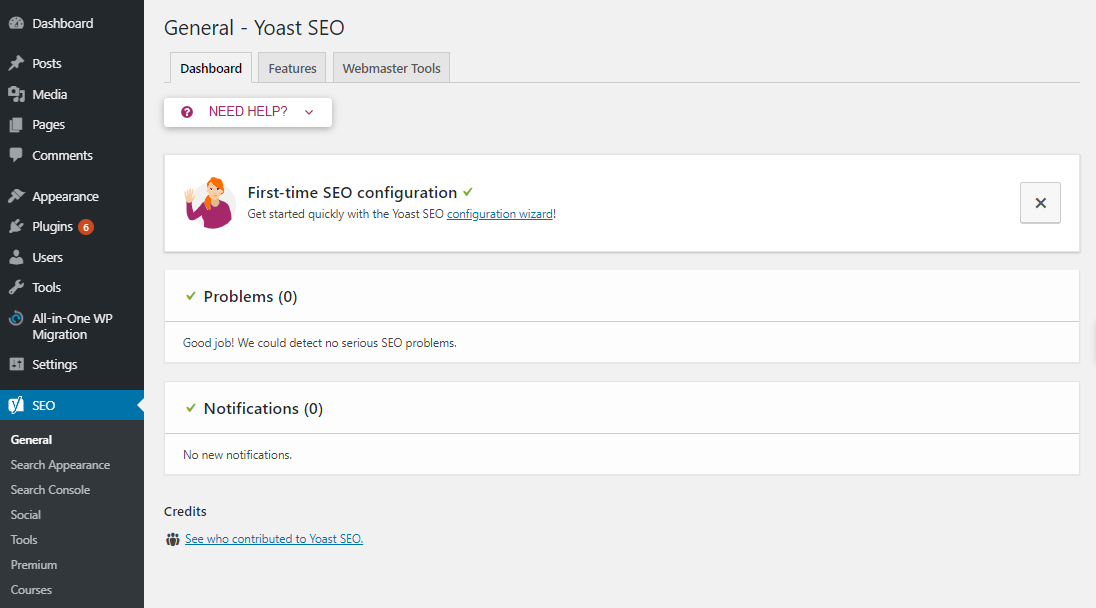Open All-in-One WP Migration menu
This screenshot has height=608, width=1096.
(x=72, y=326)
